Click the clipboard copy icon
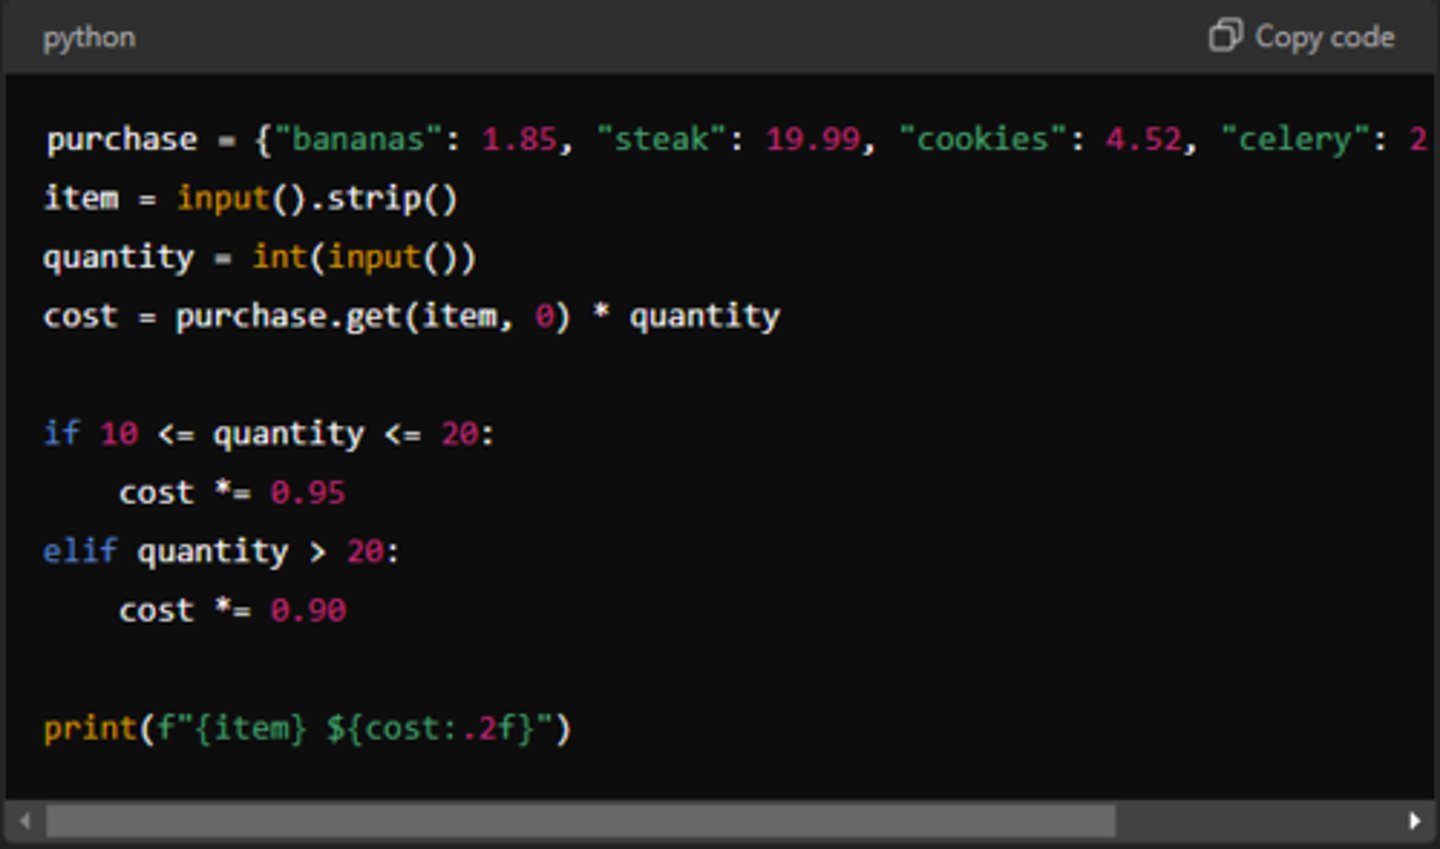This screenshot has height=849, width=1440. 1224,36
